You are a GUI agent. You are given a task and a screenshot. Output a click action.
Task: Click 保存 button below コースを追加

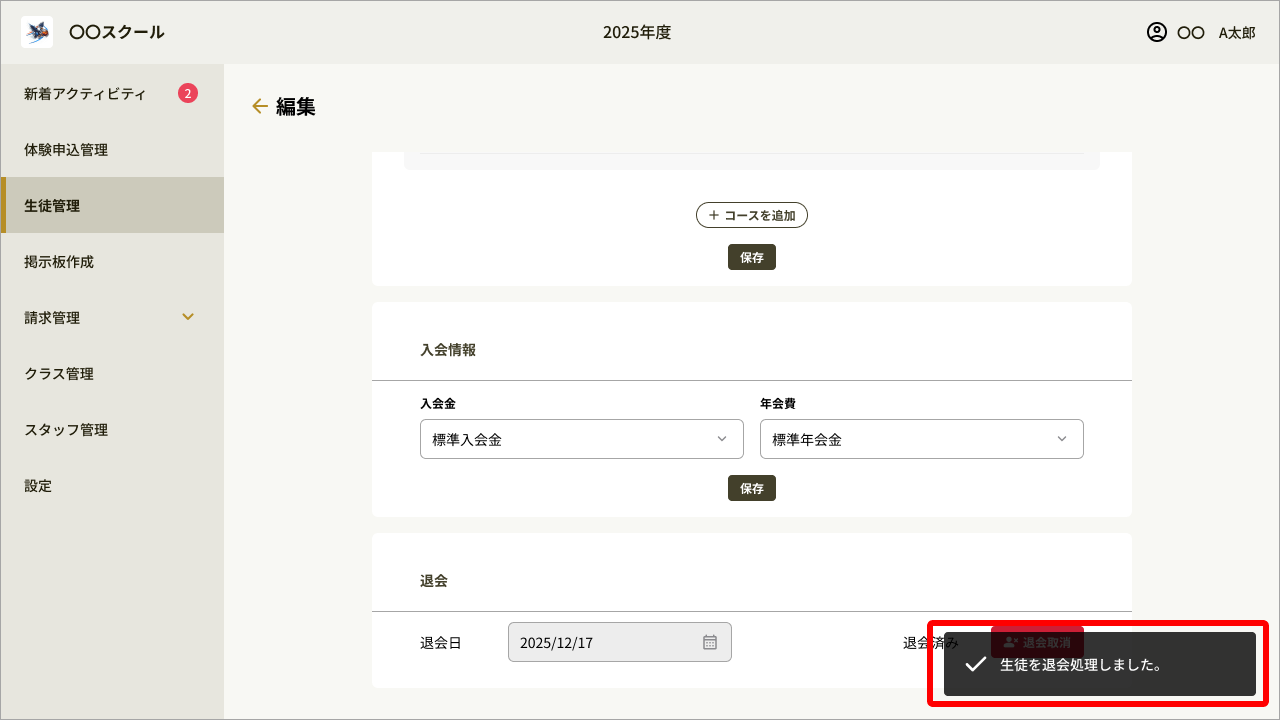pyautogui.click(x=751, y=257)
